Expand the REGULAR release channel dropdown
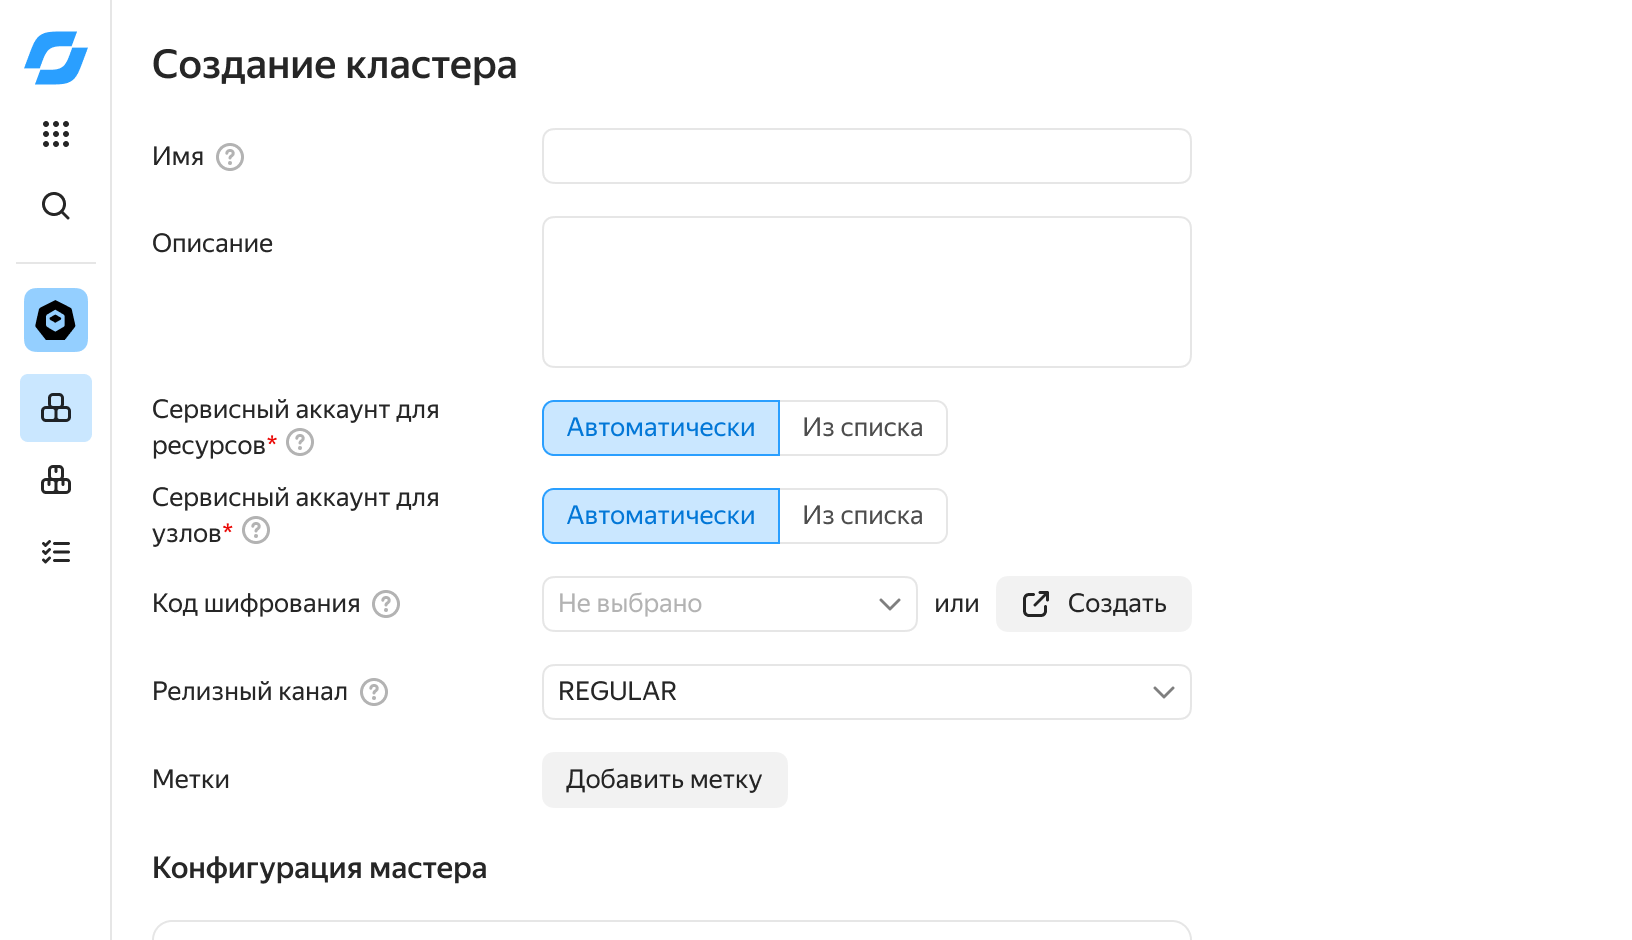The width and height of the screenshot is (1632, 940). [x=866, y=692]
